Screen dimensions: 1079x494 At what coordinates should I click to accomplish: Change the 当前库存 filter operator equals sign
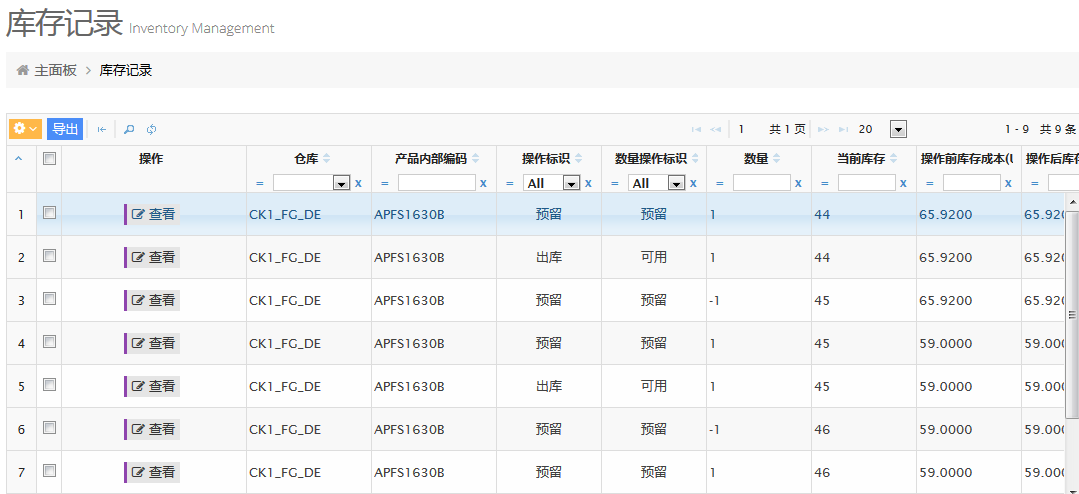tap(825, 184)
